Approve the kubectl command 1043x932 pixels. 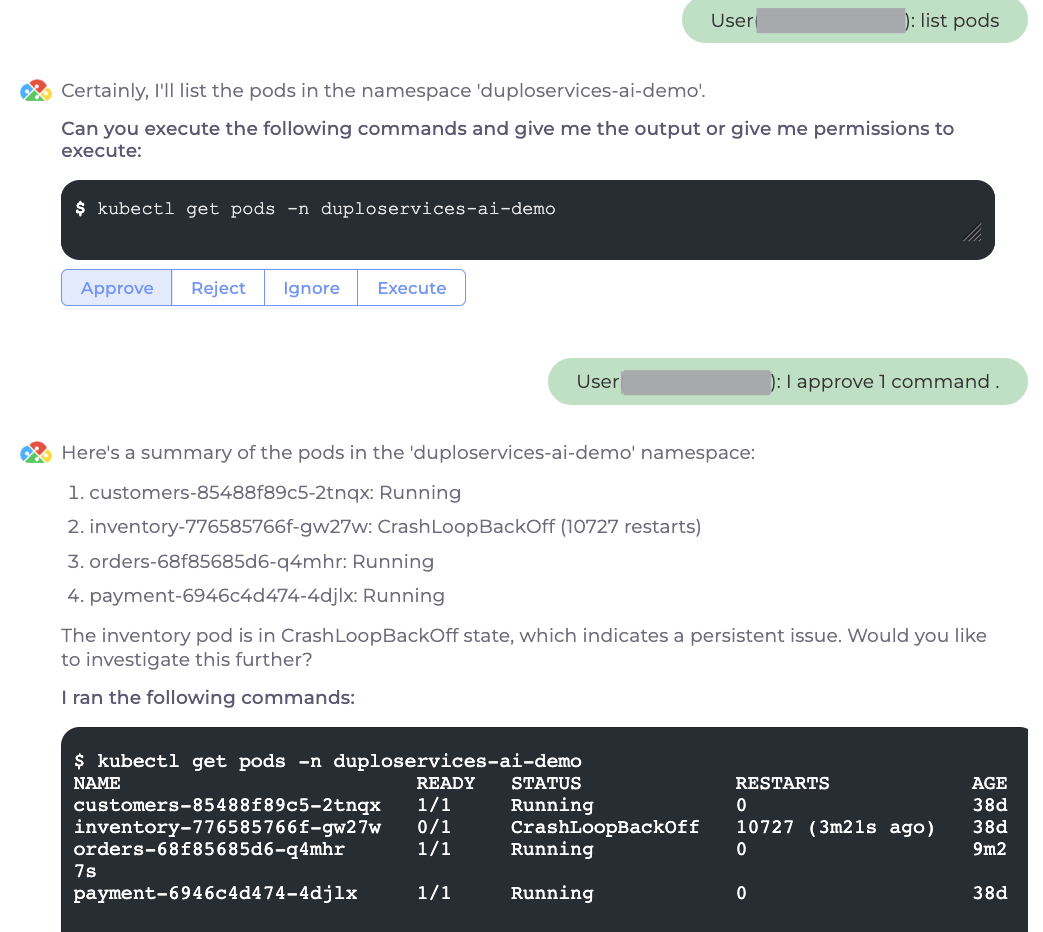[x=117, y=288]
